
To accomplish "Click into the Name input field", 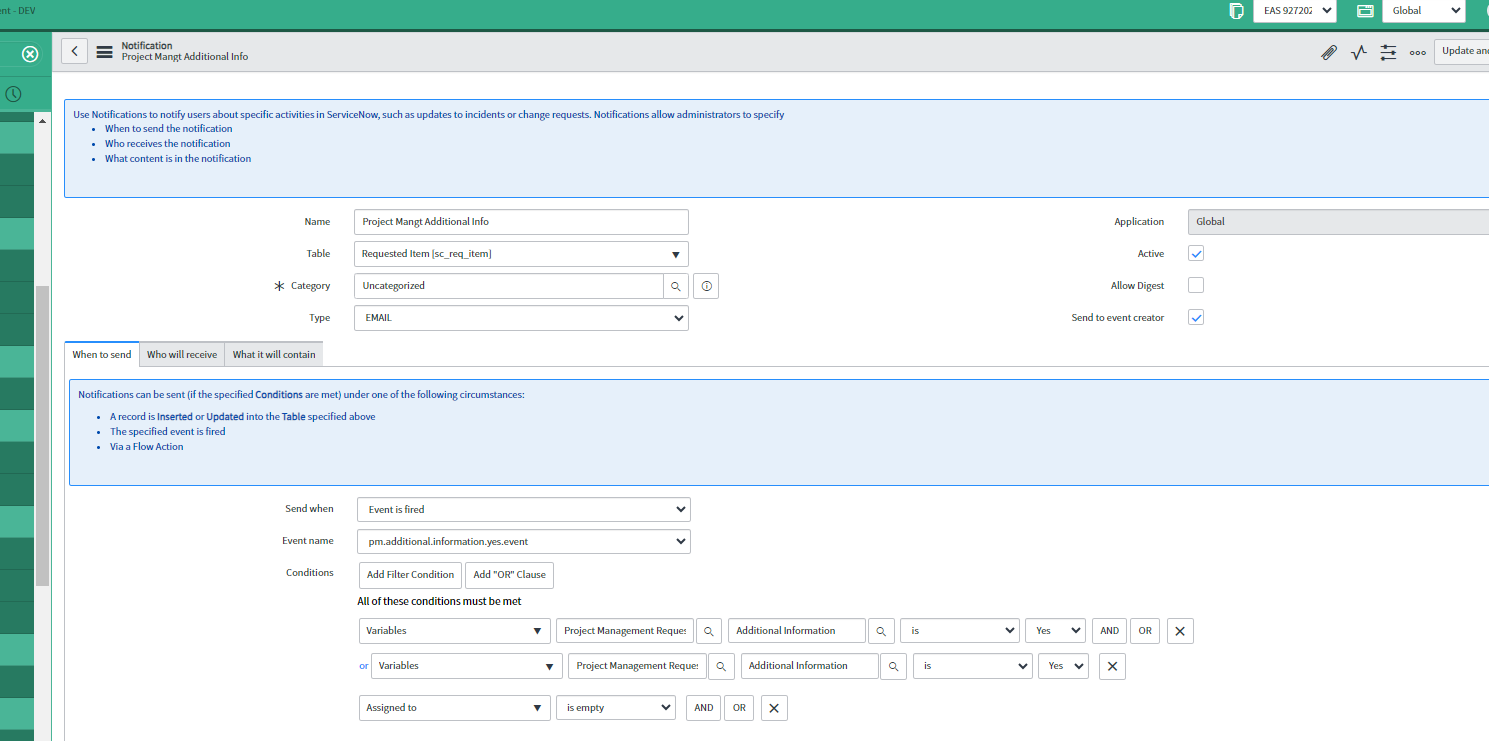I will pos(521,222).
